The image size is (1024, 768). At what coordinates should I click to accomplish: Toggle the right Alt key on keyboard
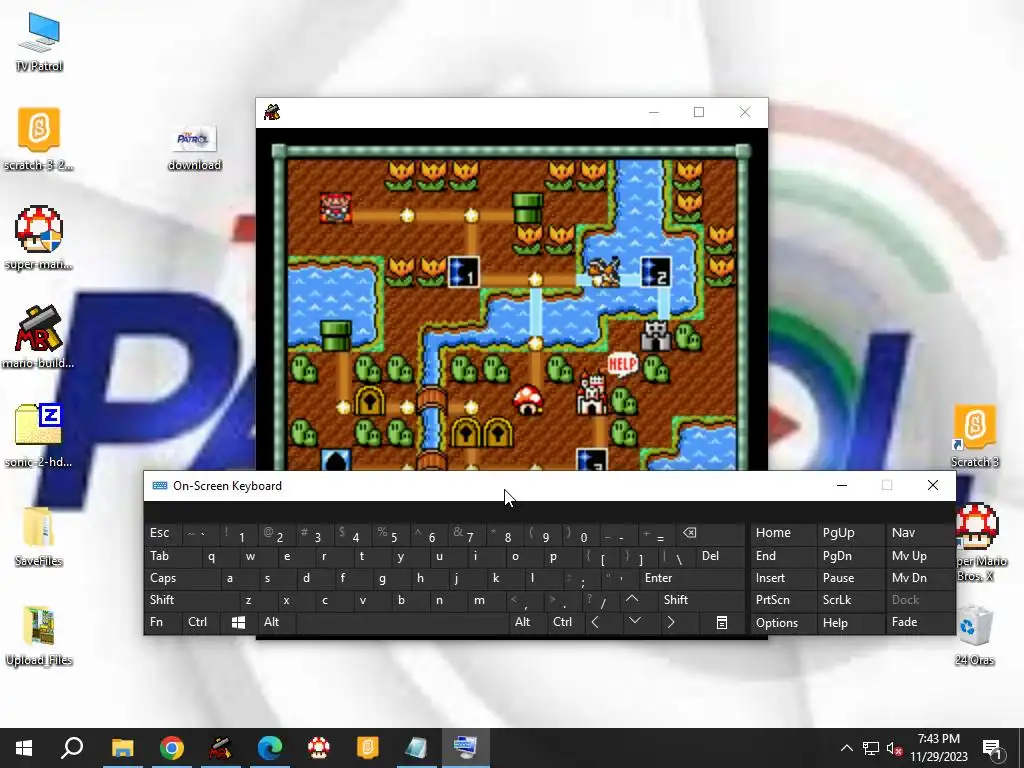click(x=527, y=622)
